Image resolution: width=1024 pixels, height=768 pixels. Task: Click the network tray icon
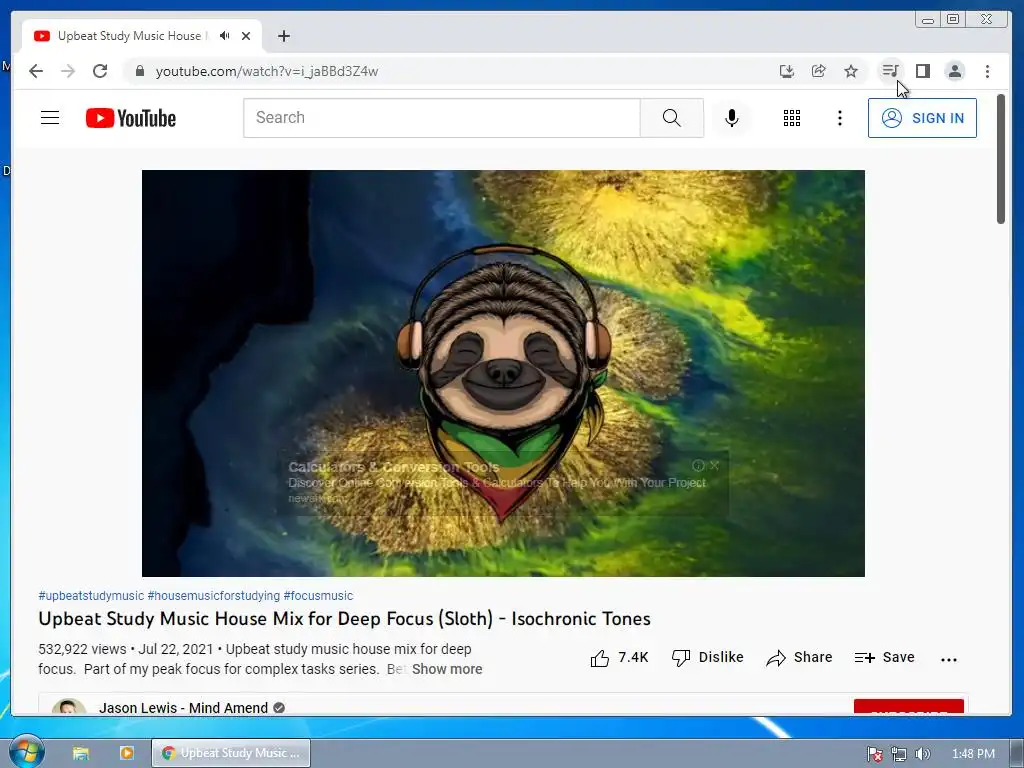pyautogui.click(x=899, y=754)
